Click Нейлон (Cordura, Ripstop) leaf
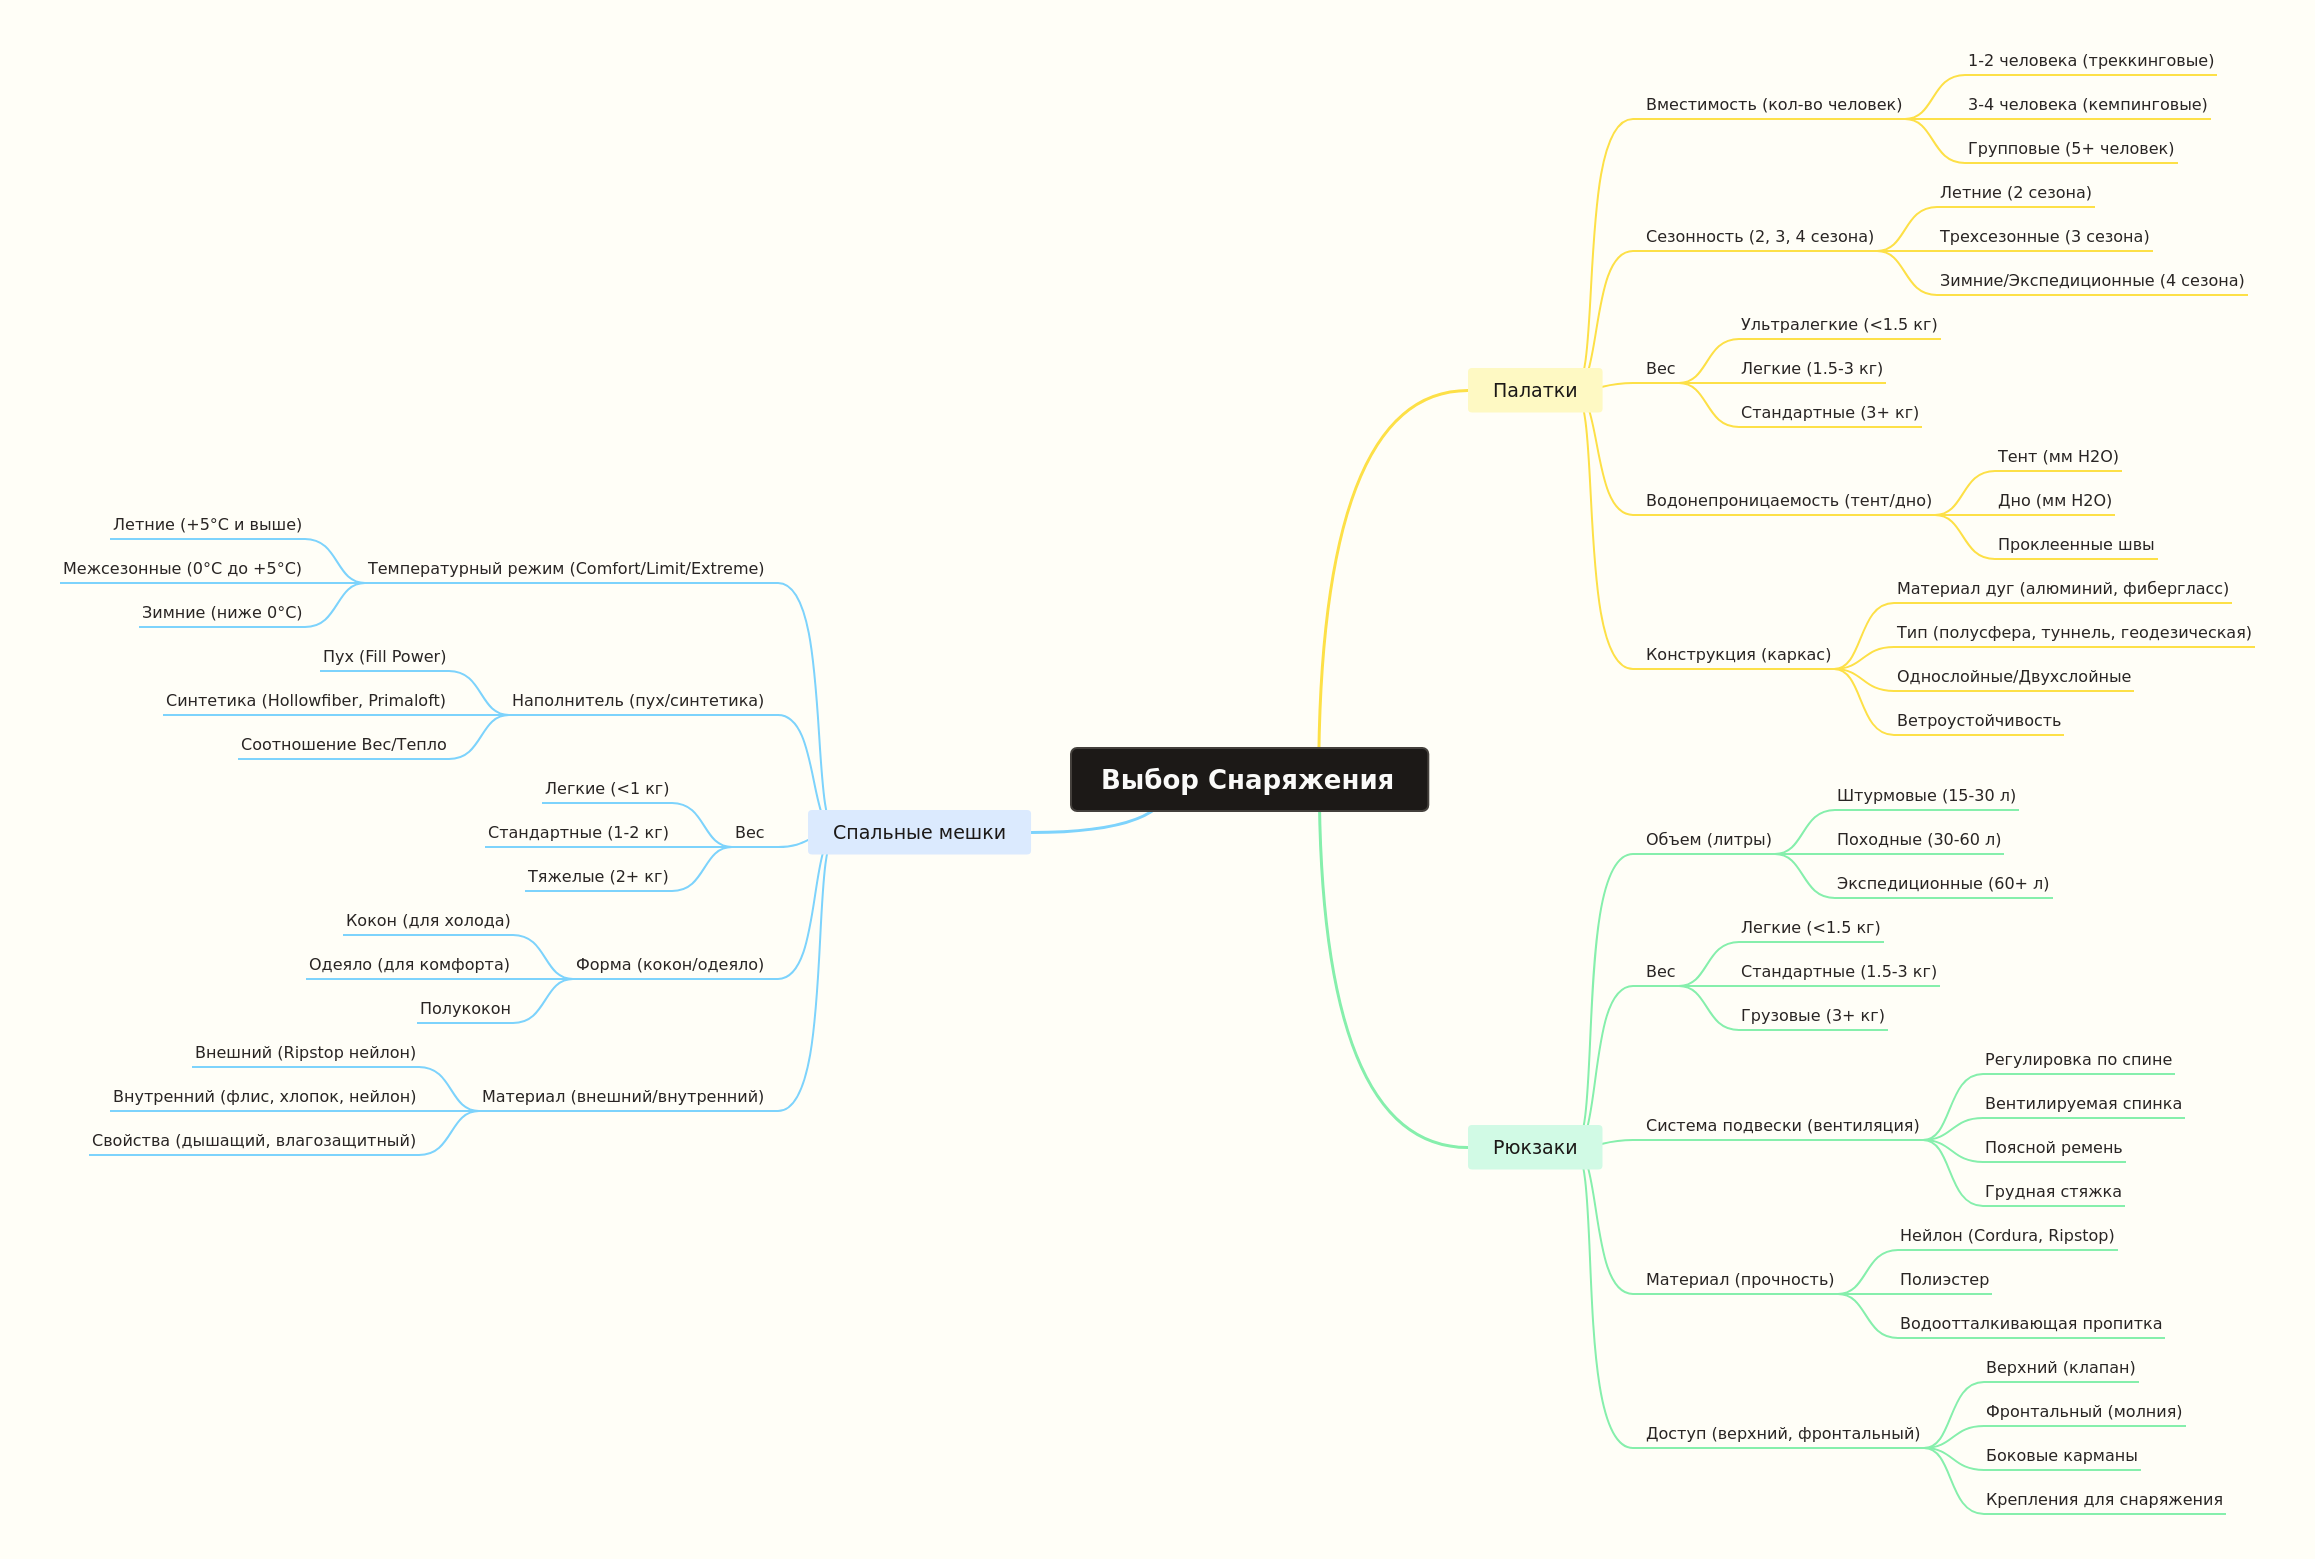Screen dimensions: 2315x1559 pos(2007,1236)
